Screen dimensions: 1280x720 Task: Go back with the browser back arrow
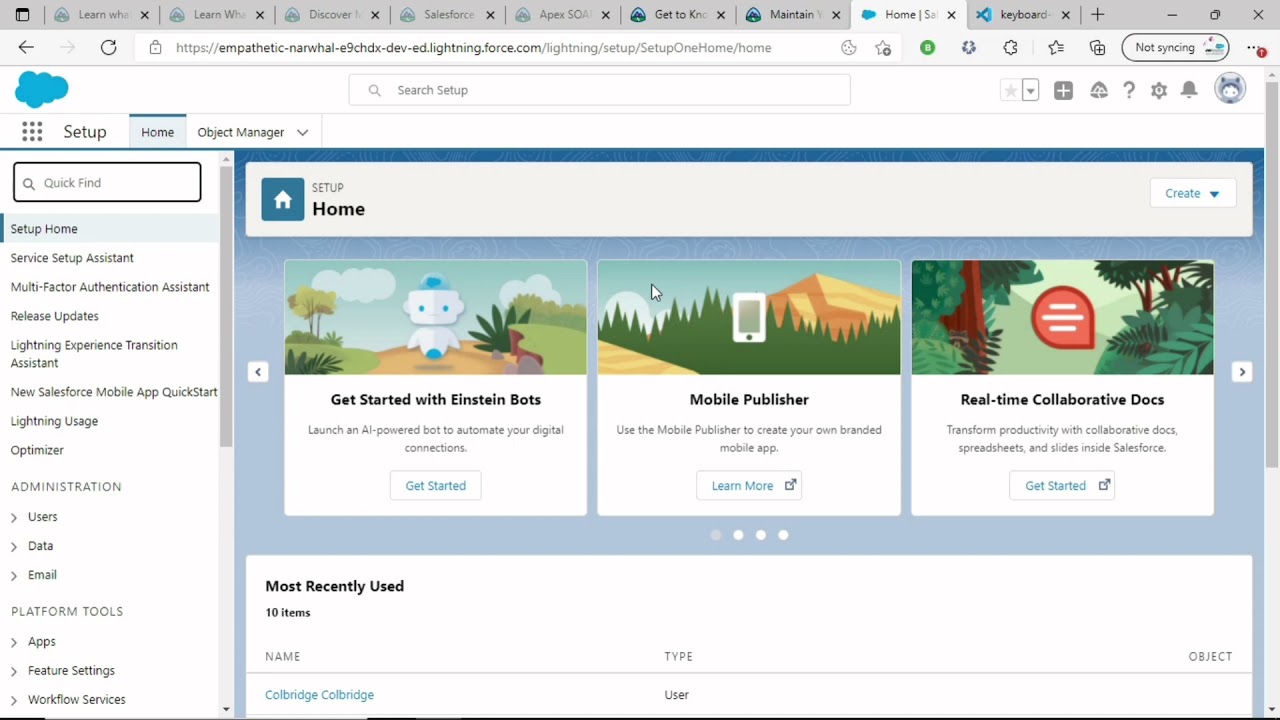[26, 47]
